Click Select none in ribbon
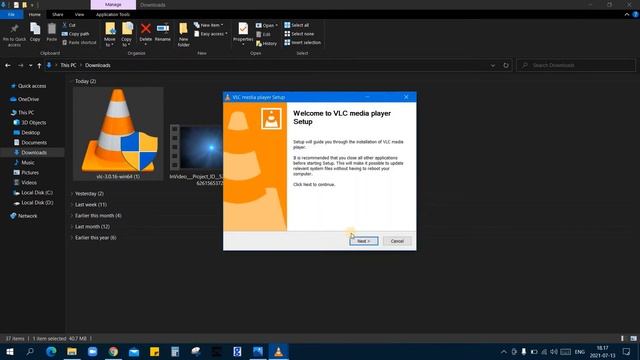The width and height of the screenshot is (640, 360). pyautogui.click(x=299, y=34)
